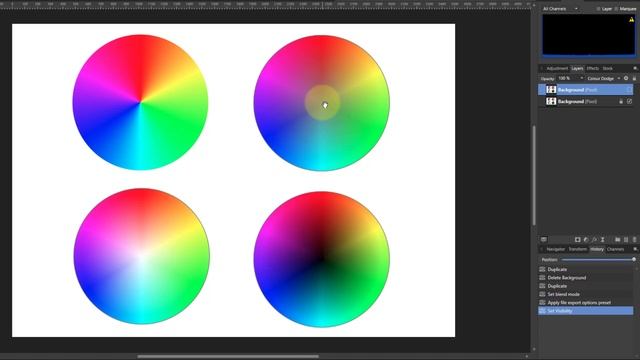Select the lower locked Background layer row
This screenshot has width=640, height=360.
[x=586, y=101]
